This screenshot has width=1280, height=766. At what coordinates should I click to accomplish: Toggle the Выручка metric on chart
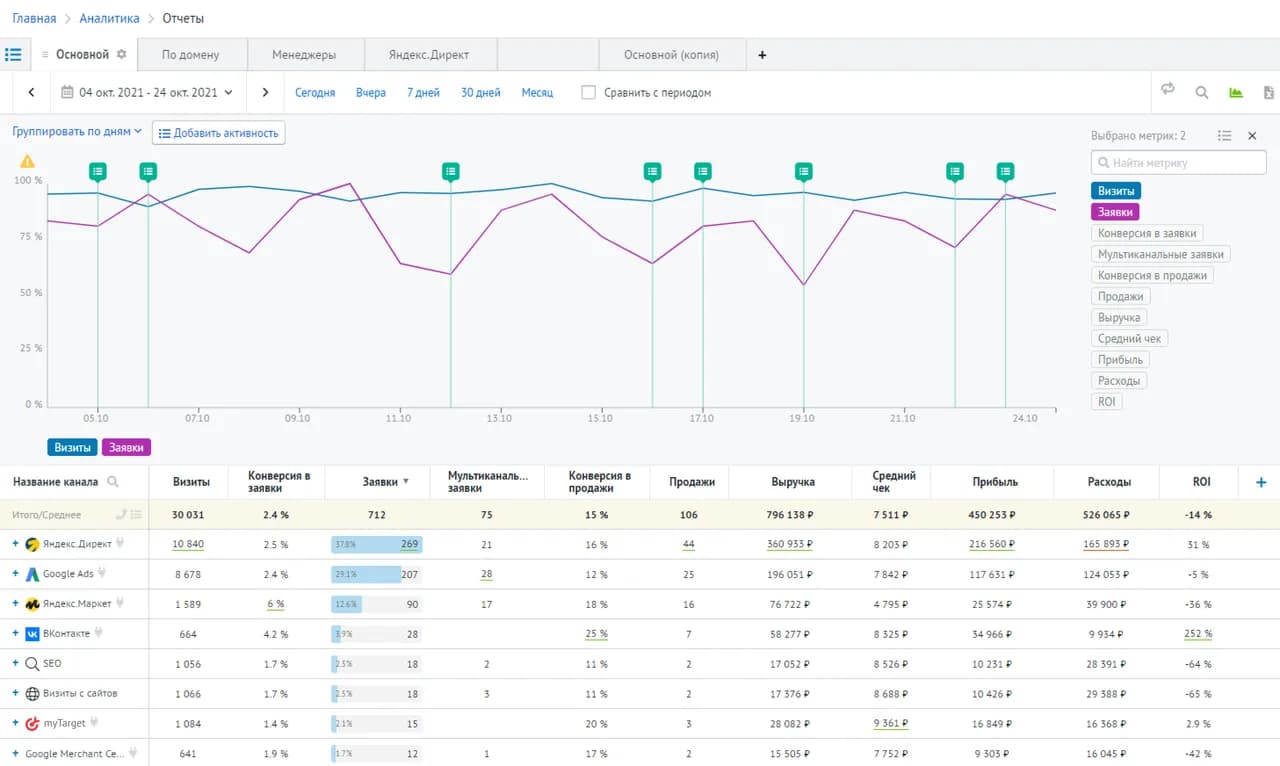pos(1119,317)
